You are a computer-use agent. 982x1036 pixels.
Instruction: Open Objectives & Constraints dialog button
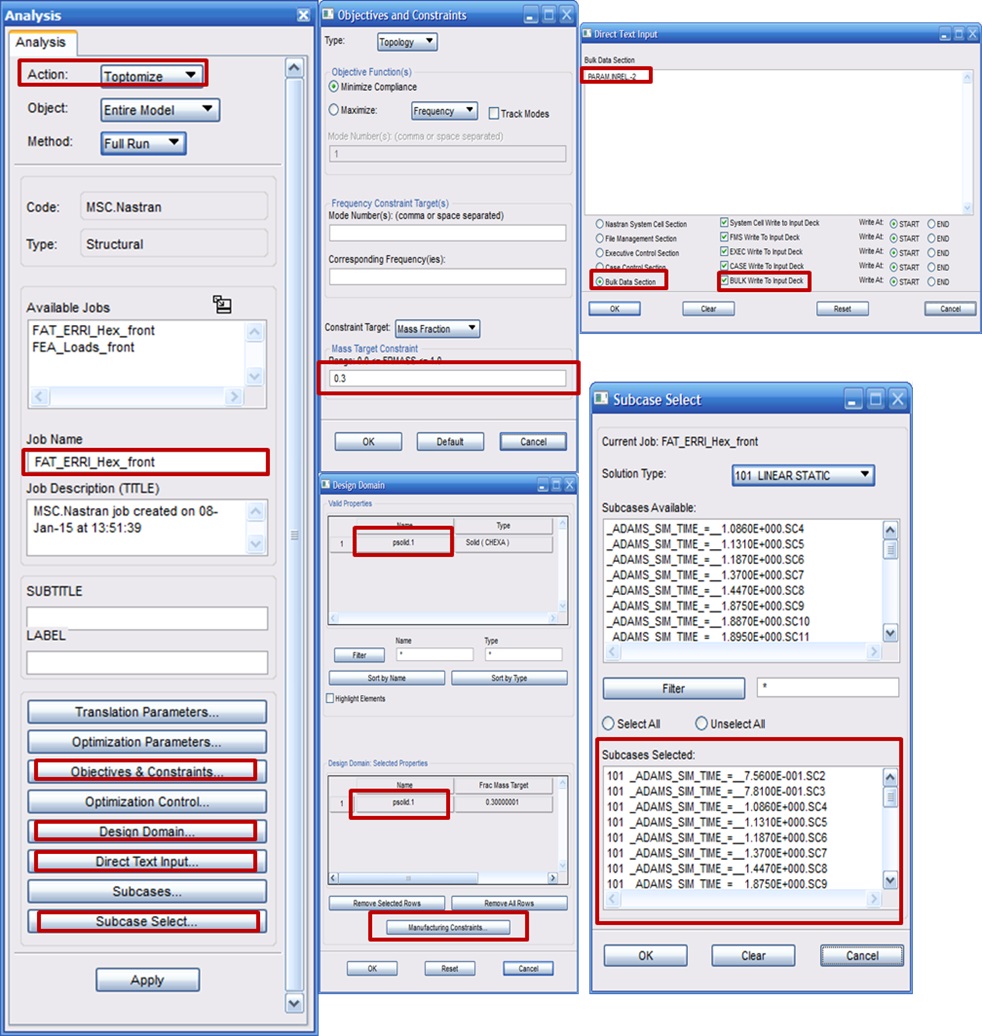pyautogui.click(x=146, y=772)
